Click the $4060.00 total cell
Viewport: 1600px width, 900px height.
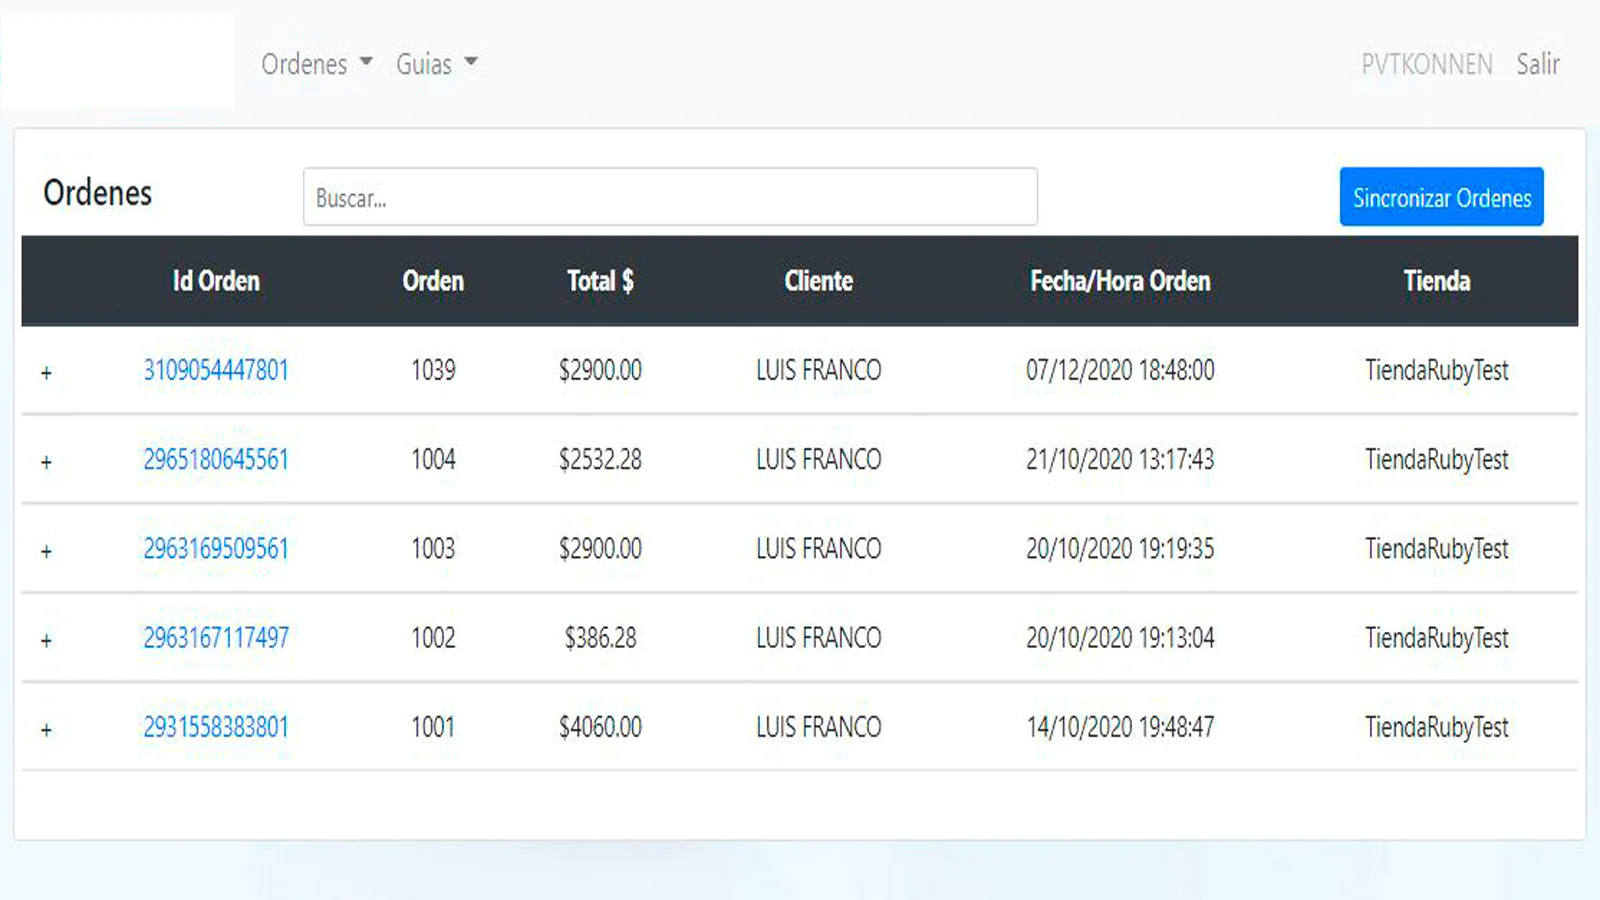600,727
